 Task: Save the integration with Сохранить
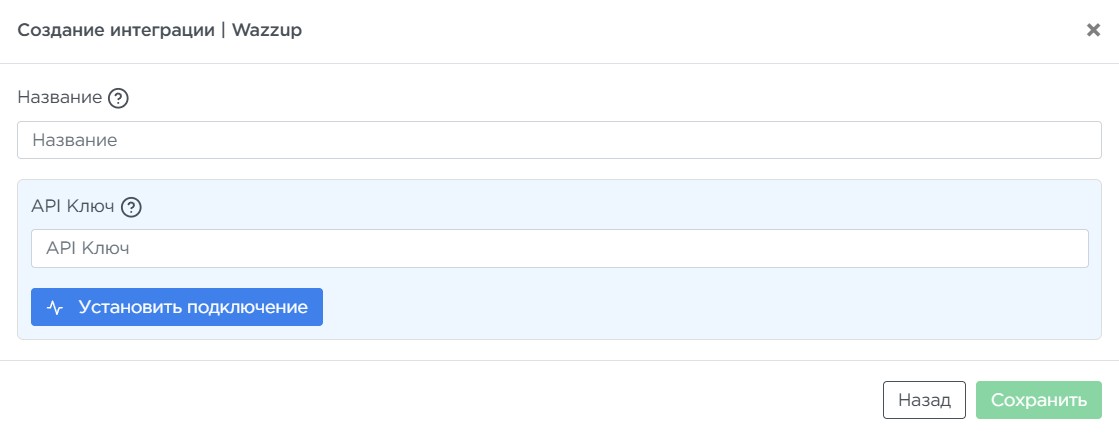click(x=1038, y=400)
